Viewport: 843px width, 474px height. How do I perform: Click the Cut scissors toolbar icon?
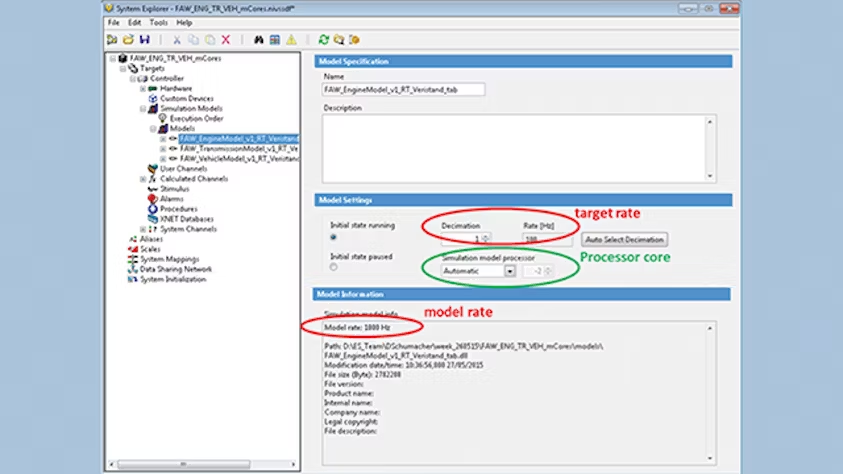[177, 40]
